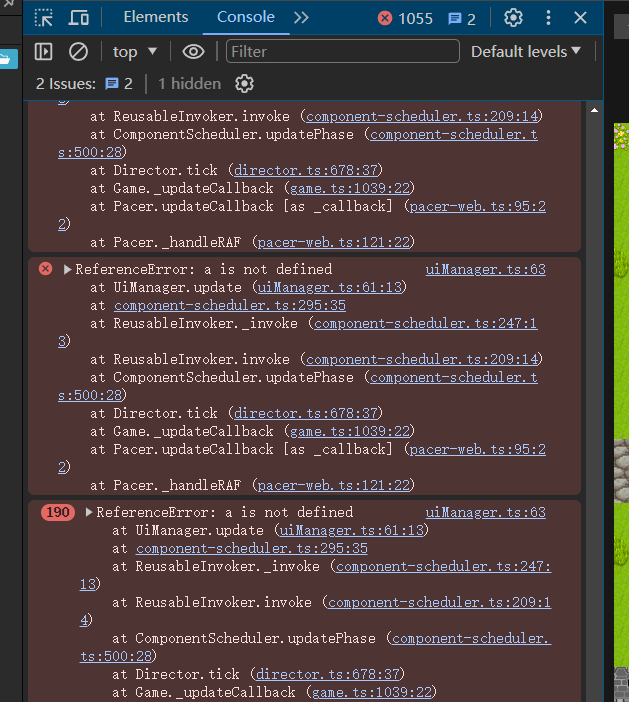Open uiManager.ts:61:13 link in single error
This screenshot has height=702, width=629.
(x=330, y=287)
